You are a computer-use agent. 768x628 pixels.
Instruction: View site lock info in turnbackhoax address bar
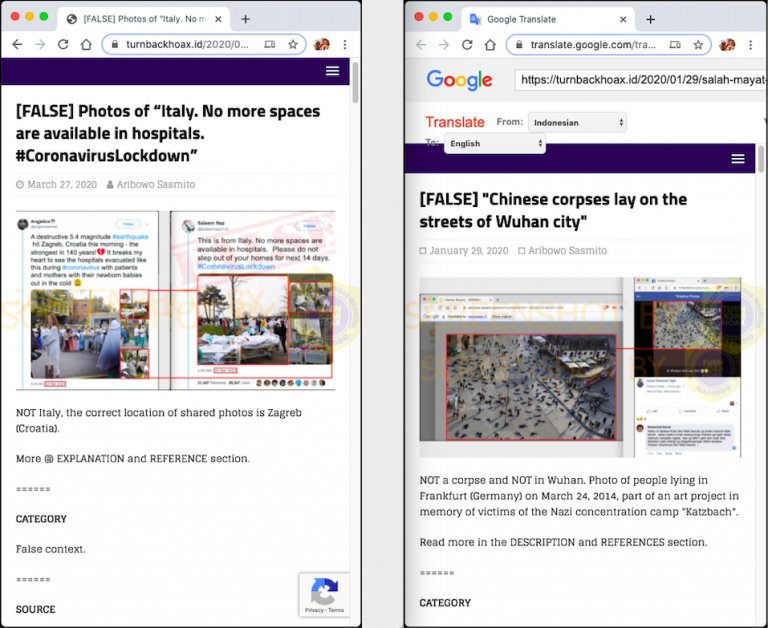pyautogui.click(x=115, y=45)
